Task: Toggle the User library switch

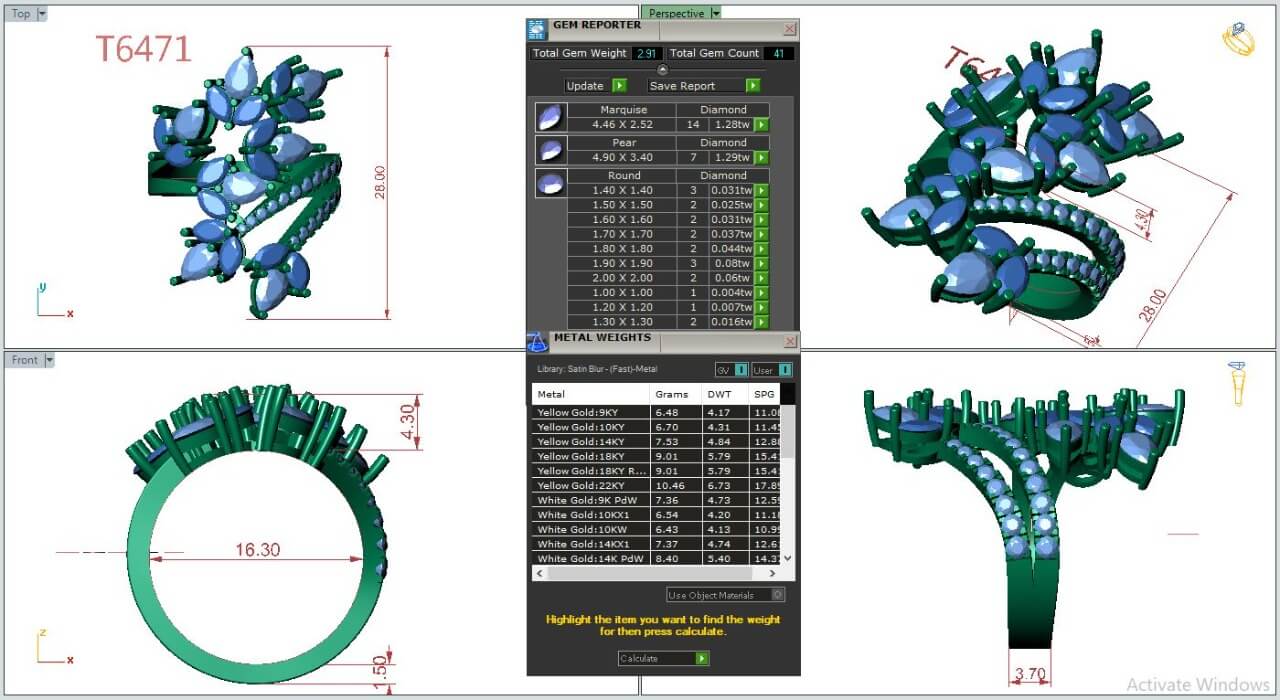Action: coord(771,370)
